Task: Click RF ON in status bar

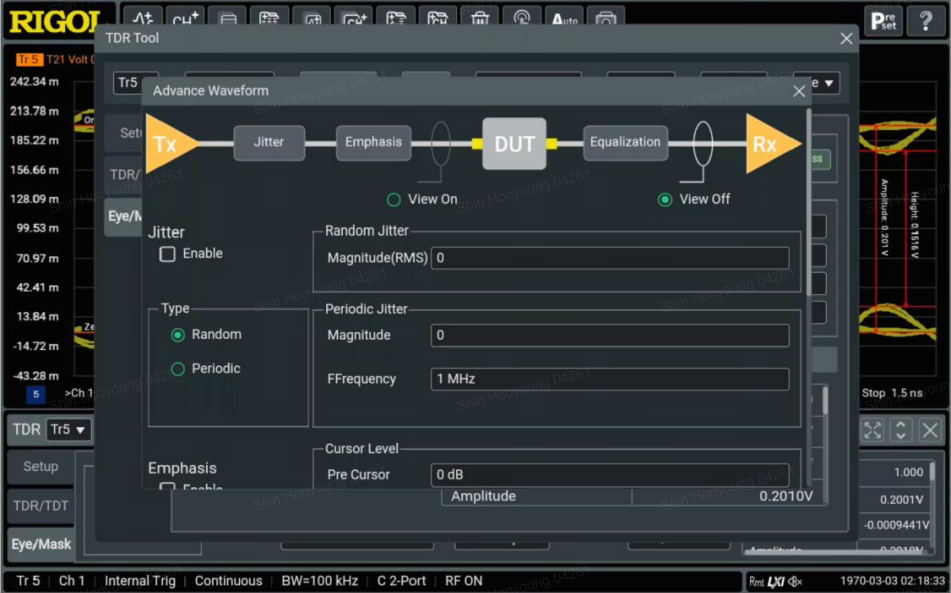Action: [463, 581]
